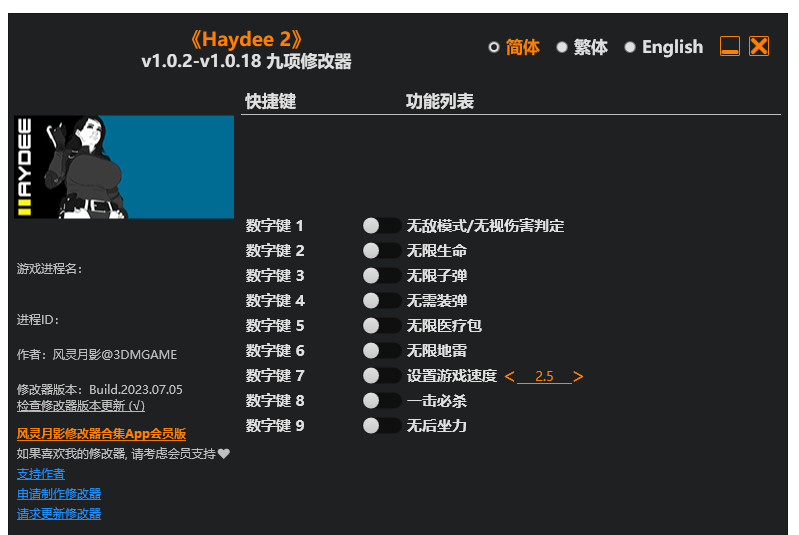
Task: Enable 无限生命 toggle
Action: tap(382, 251)
